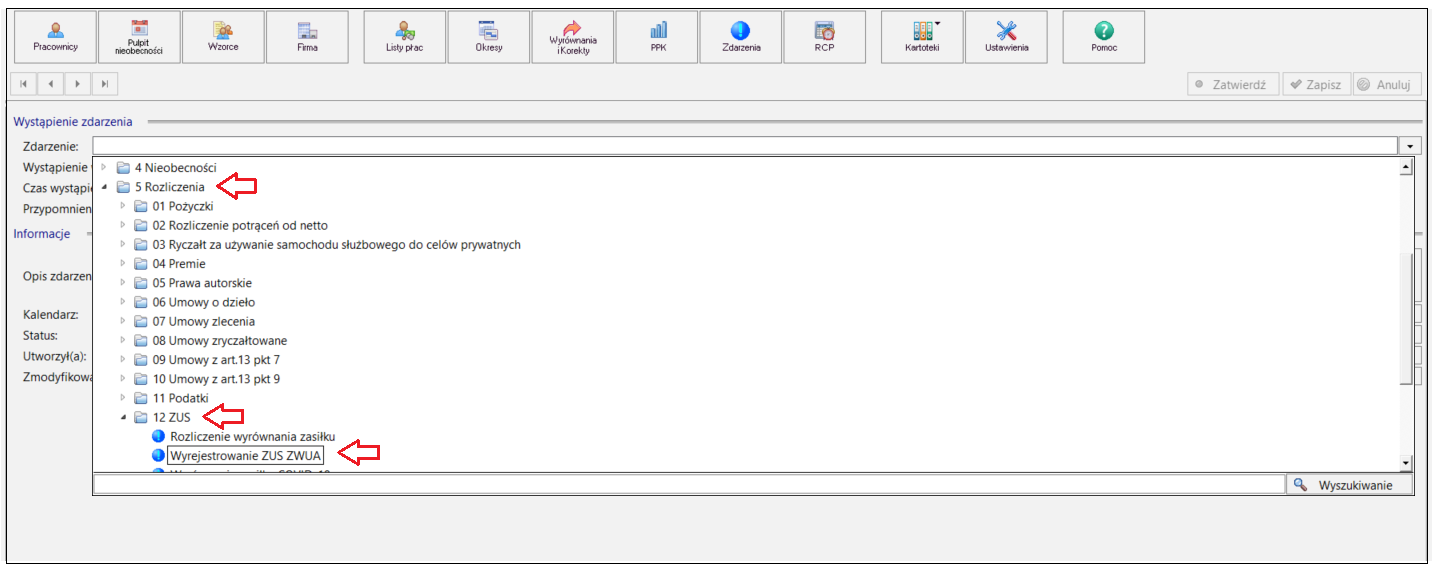Select 08 Umowy zryczałtowane folder
The height and width of the screenshot is (572, 1433).
[x=220, y=340]
